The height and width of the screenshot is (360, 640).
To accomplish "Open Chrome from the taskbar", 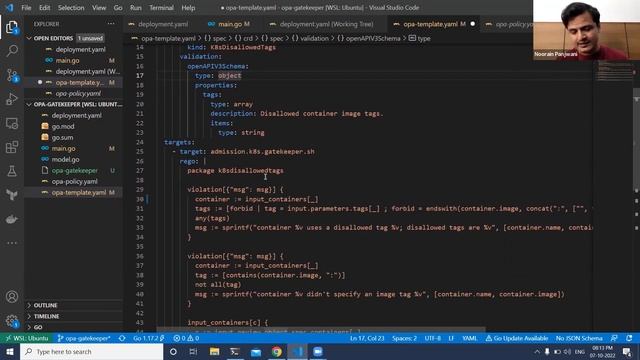I will [276, 351].
